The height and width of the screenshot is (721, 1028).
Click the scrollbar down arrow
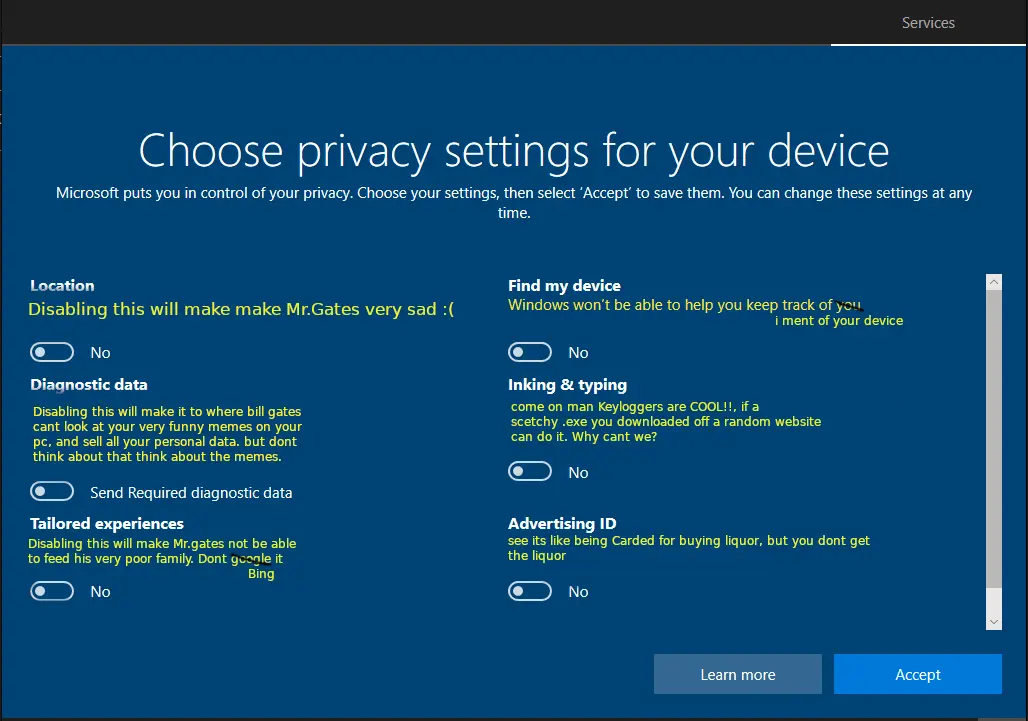pyautogui.click(x=993, y=622)
